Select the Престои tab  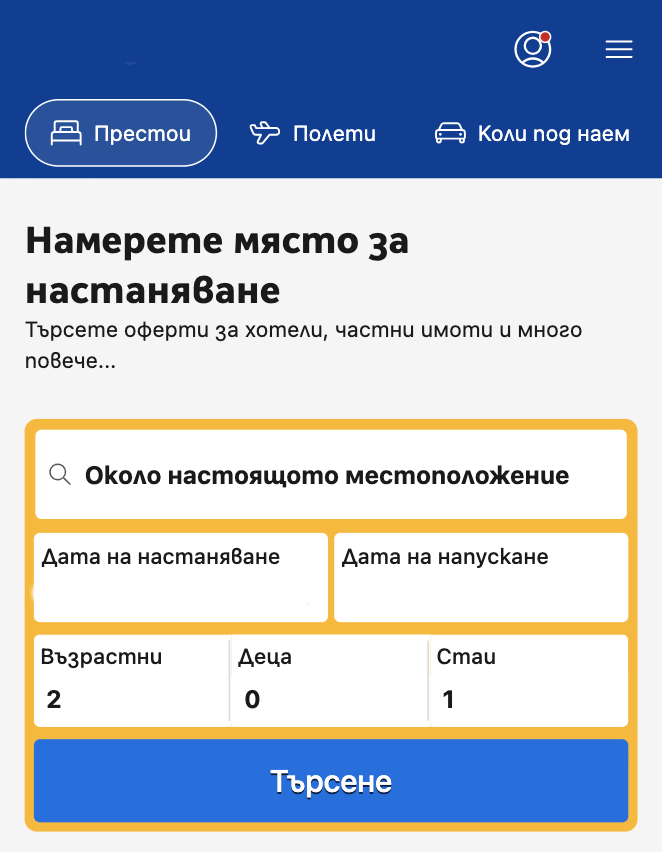(x=121, y=133)
